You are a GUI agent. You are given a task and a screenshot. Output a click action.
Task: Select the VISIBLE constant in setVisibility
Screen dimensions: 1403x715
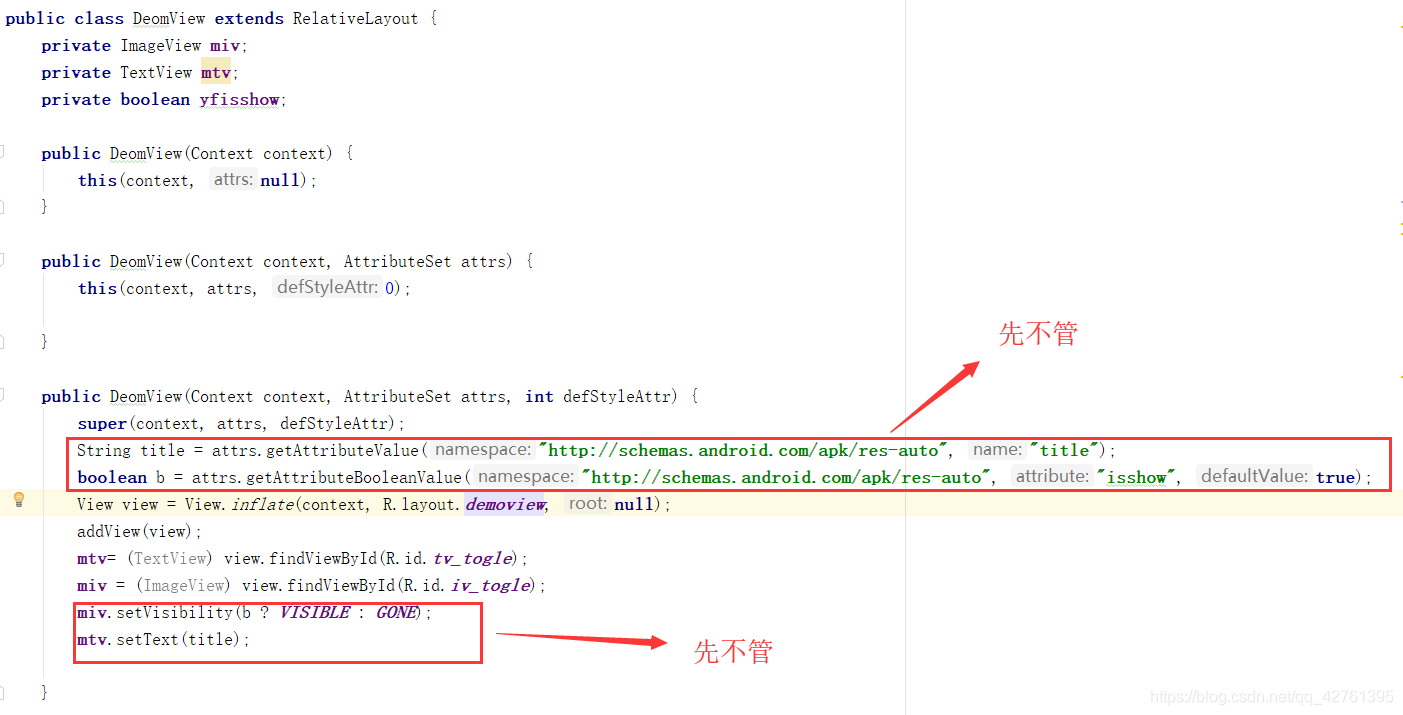tap(315, 612)
